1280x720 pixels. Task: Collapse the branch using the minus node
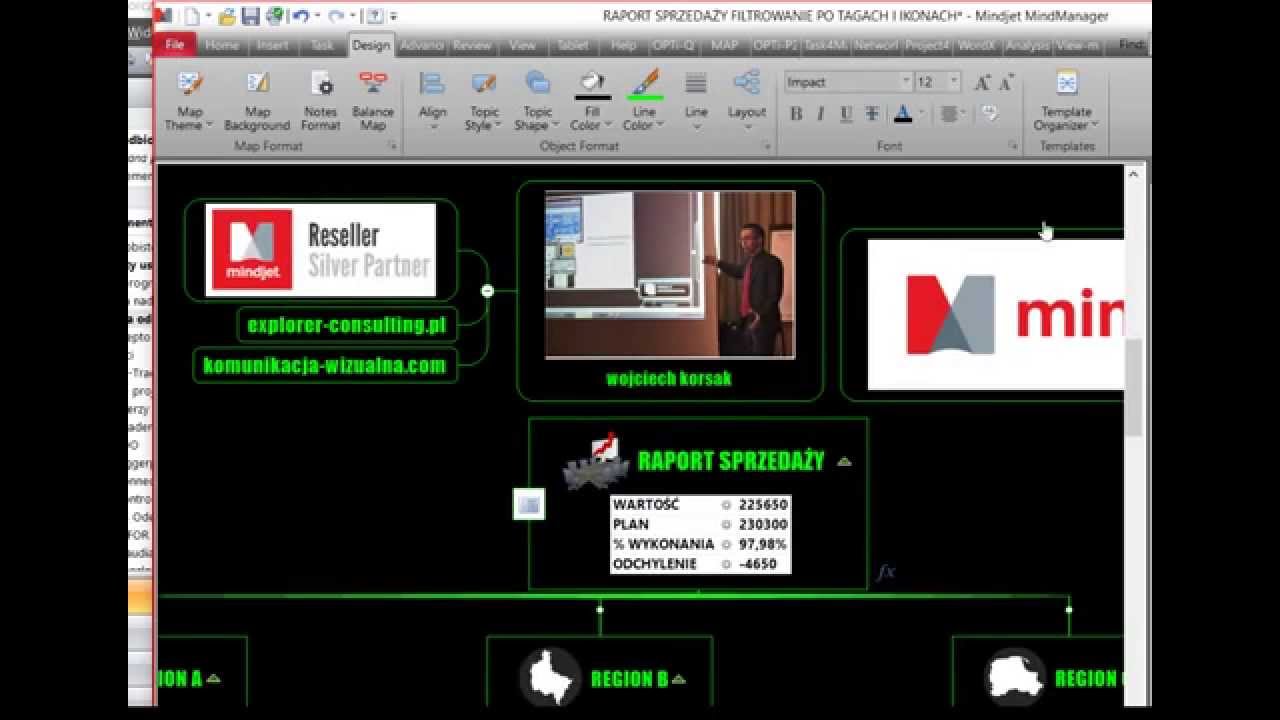[x=487, y=291]
